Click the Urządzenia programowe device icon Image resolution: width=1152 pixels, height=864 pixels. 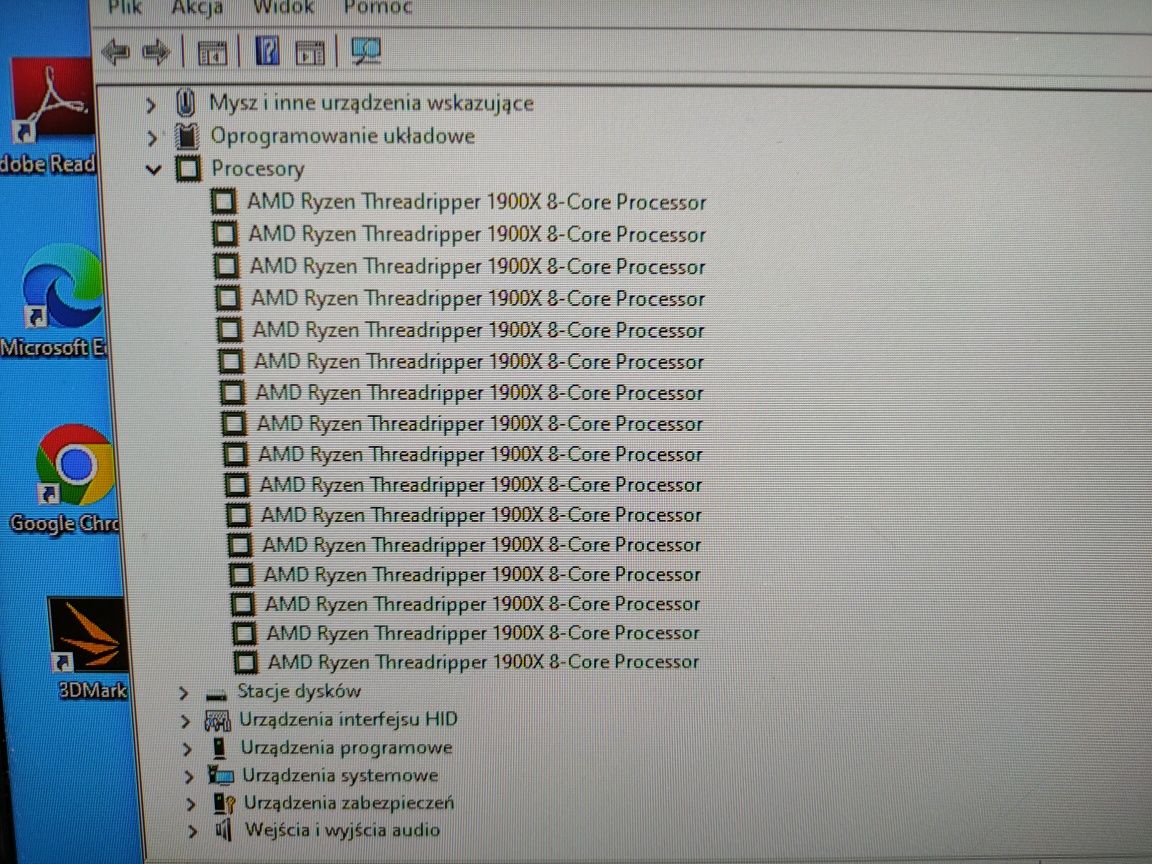219,748
